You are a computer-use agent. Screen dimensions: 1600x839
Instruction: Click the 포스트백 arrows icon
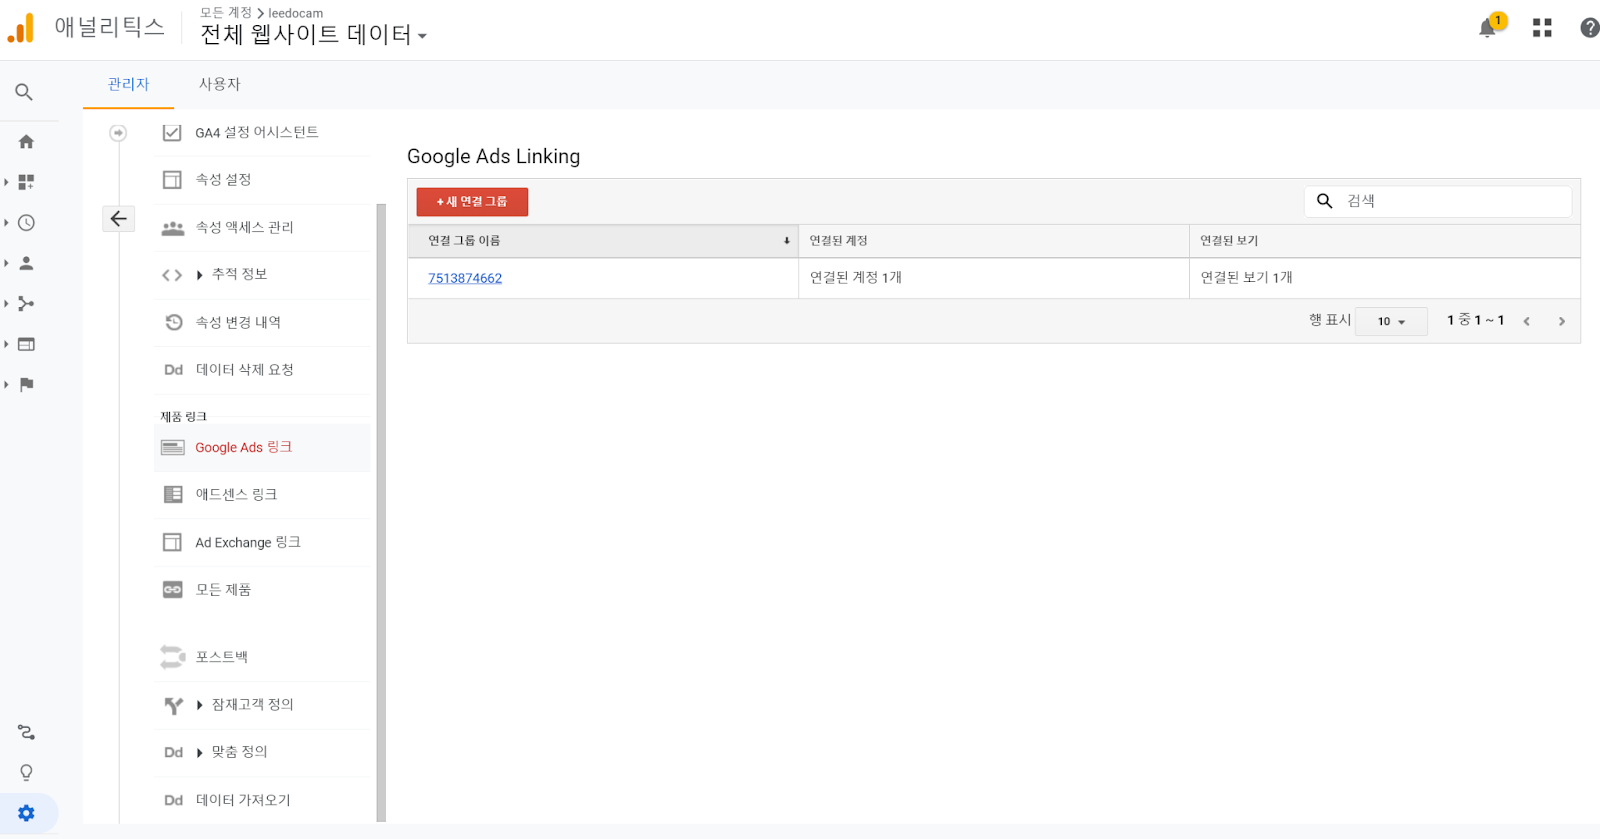173,657
